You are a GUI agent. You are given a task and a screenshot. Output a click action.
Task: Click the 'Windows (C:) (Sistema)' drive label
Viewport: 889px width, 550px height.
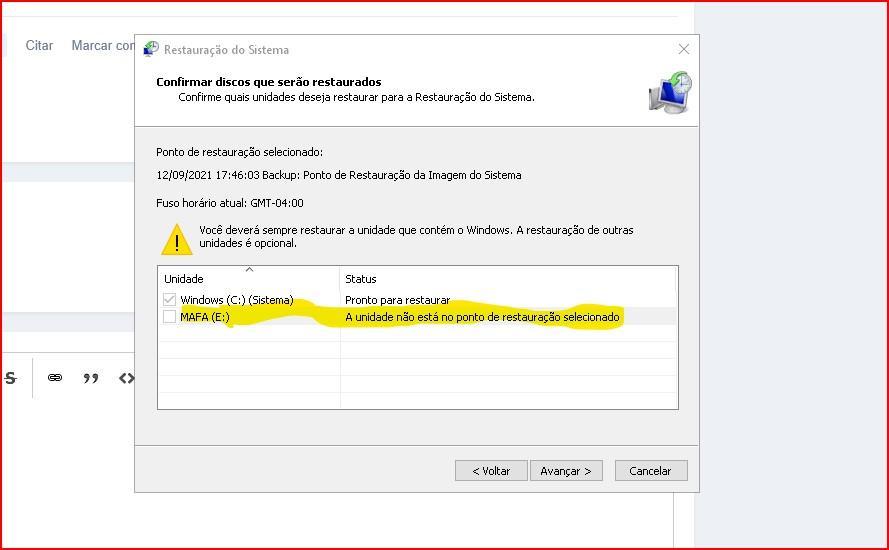(236, 299)
